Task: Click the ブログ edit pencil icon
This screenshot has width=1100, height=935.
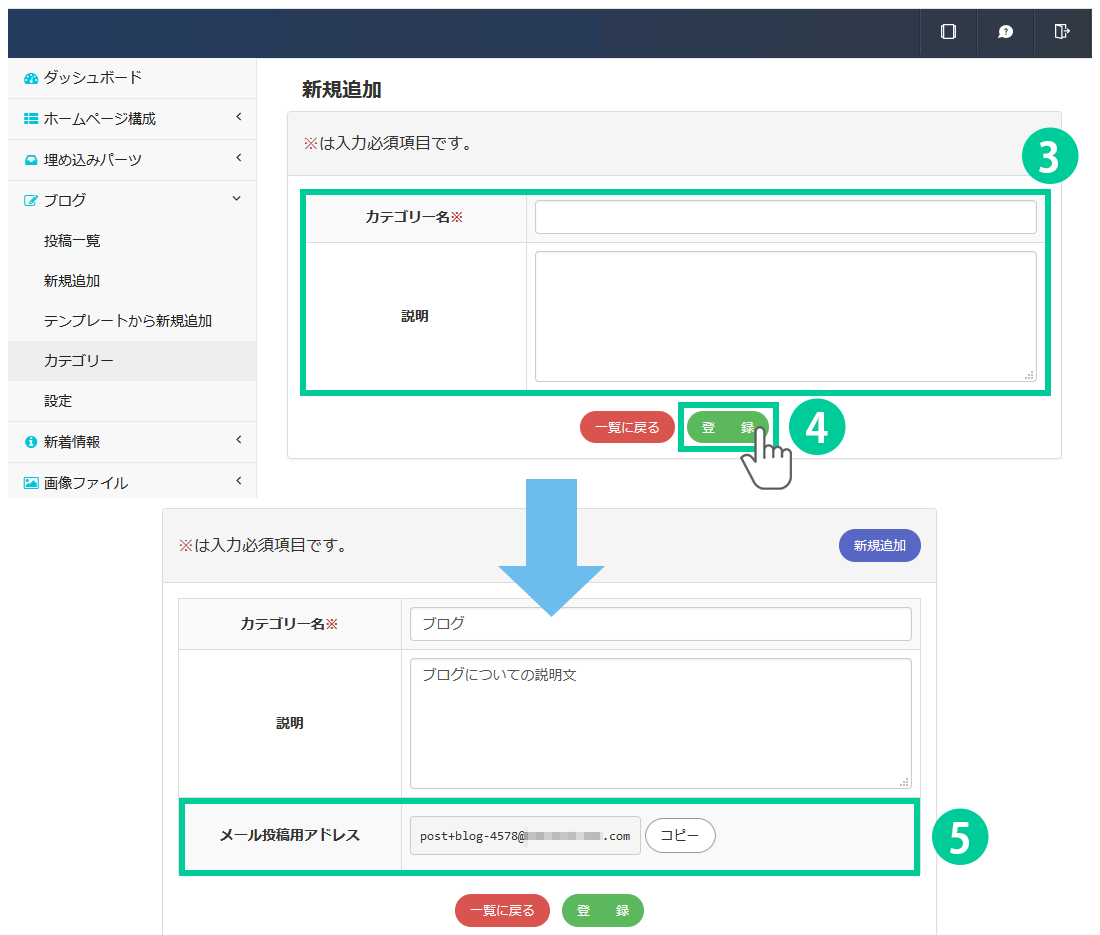Action: pos(31,201)
